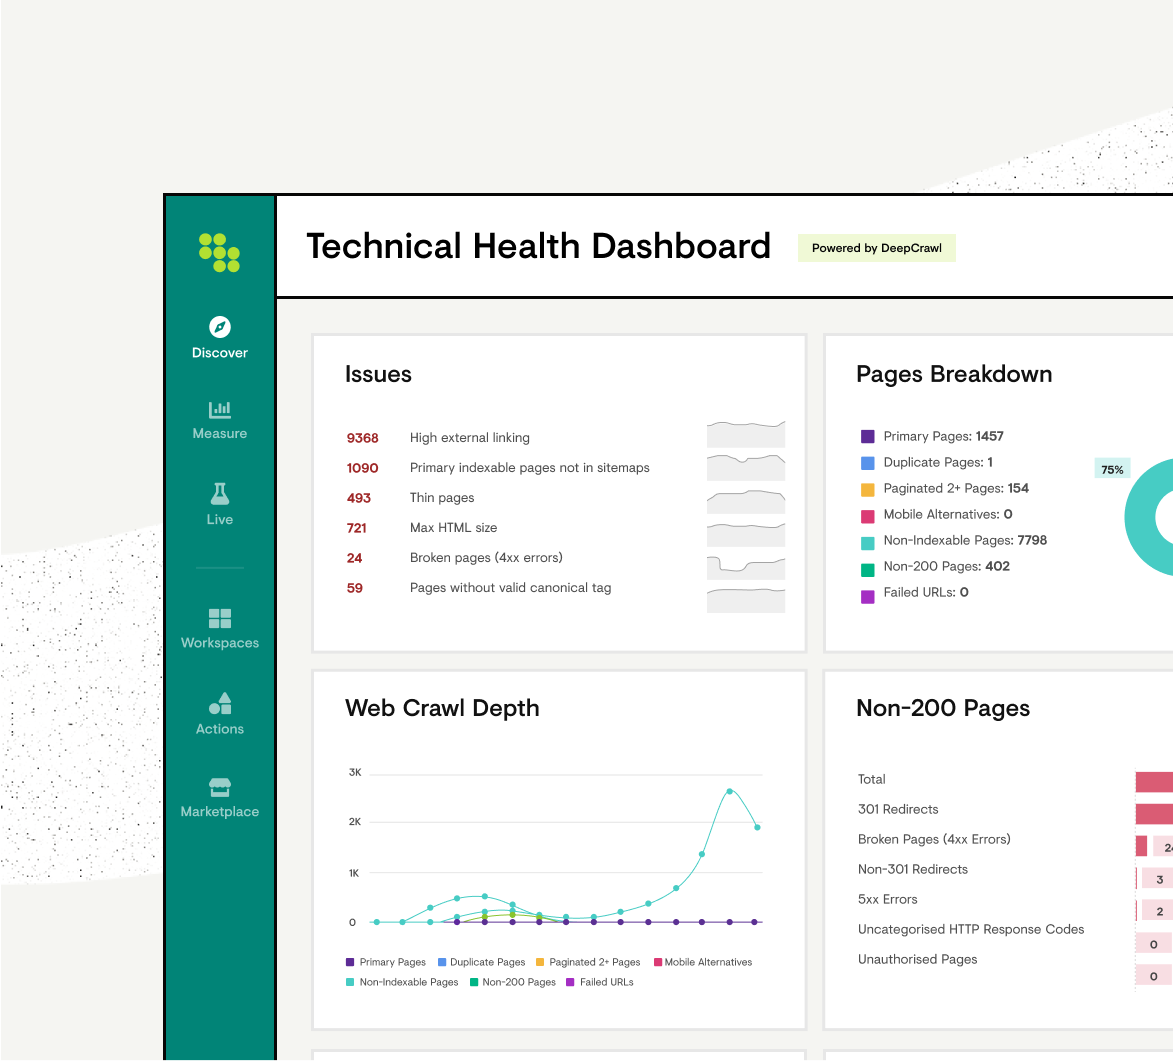1173x1061 pixels.
Task: Click the green dots app logo
Action: click(219, 253)
